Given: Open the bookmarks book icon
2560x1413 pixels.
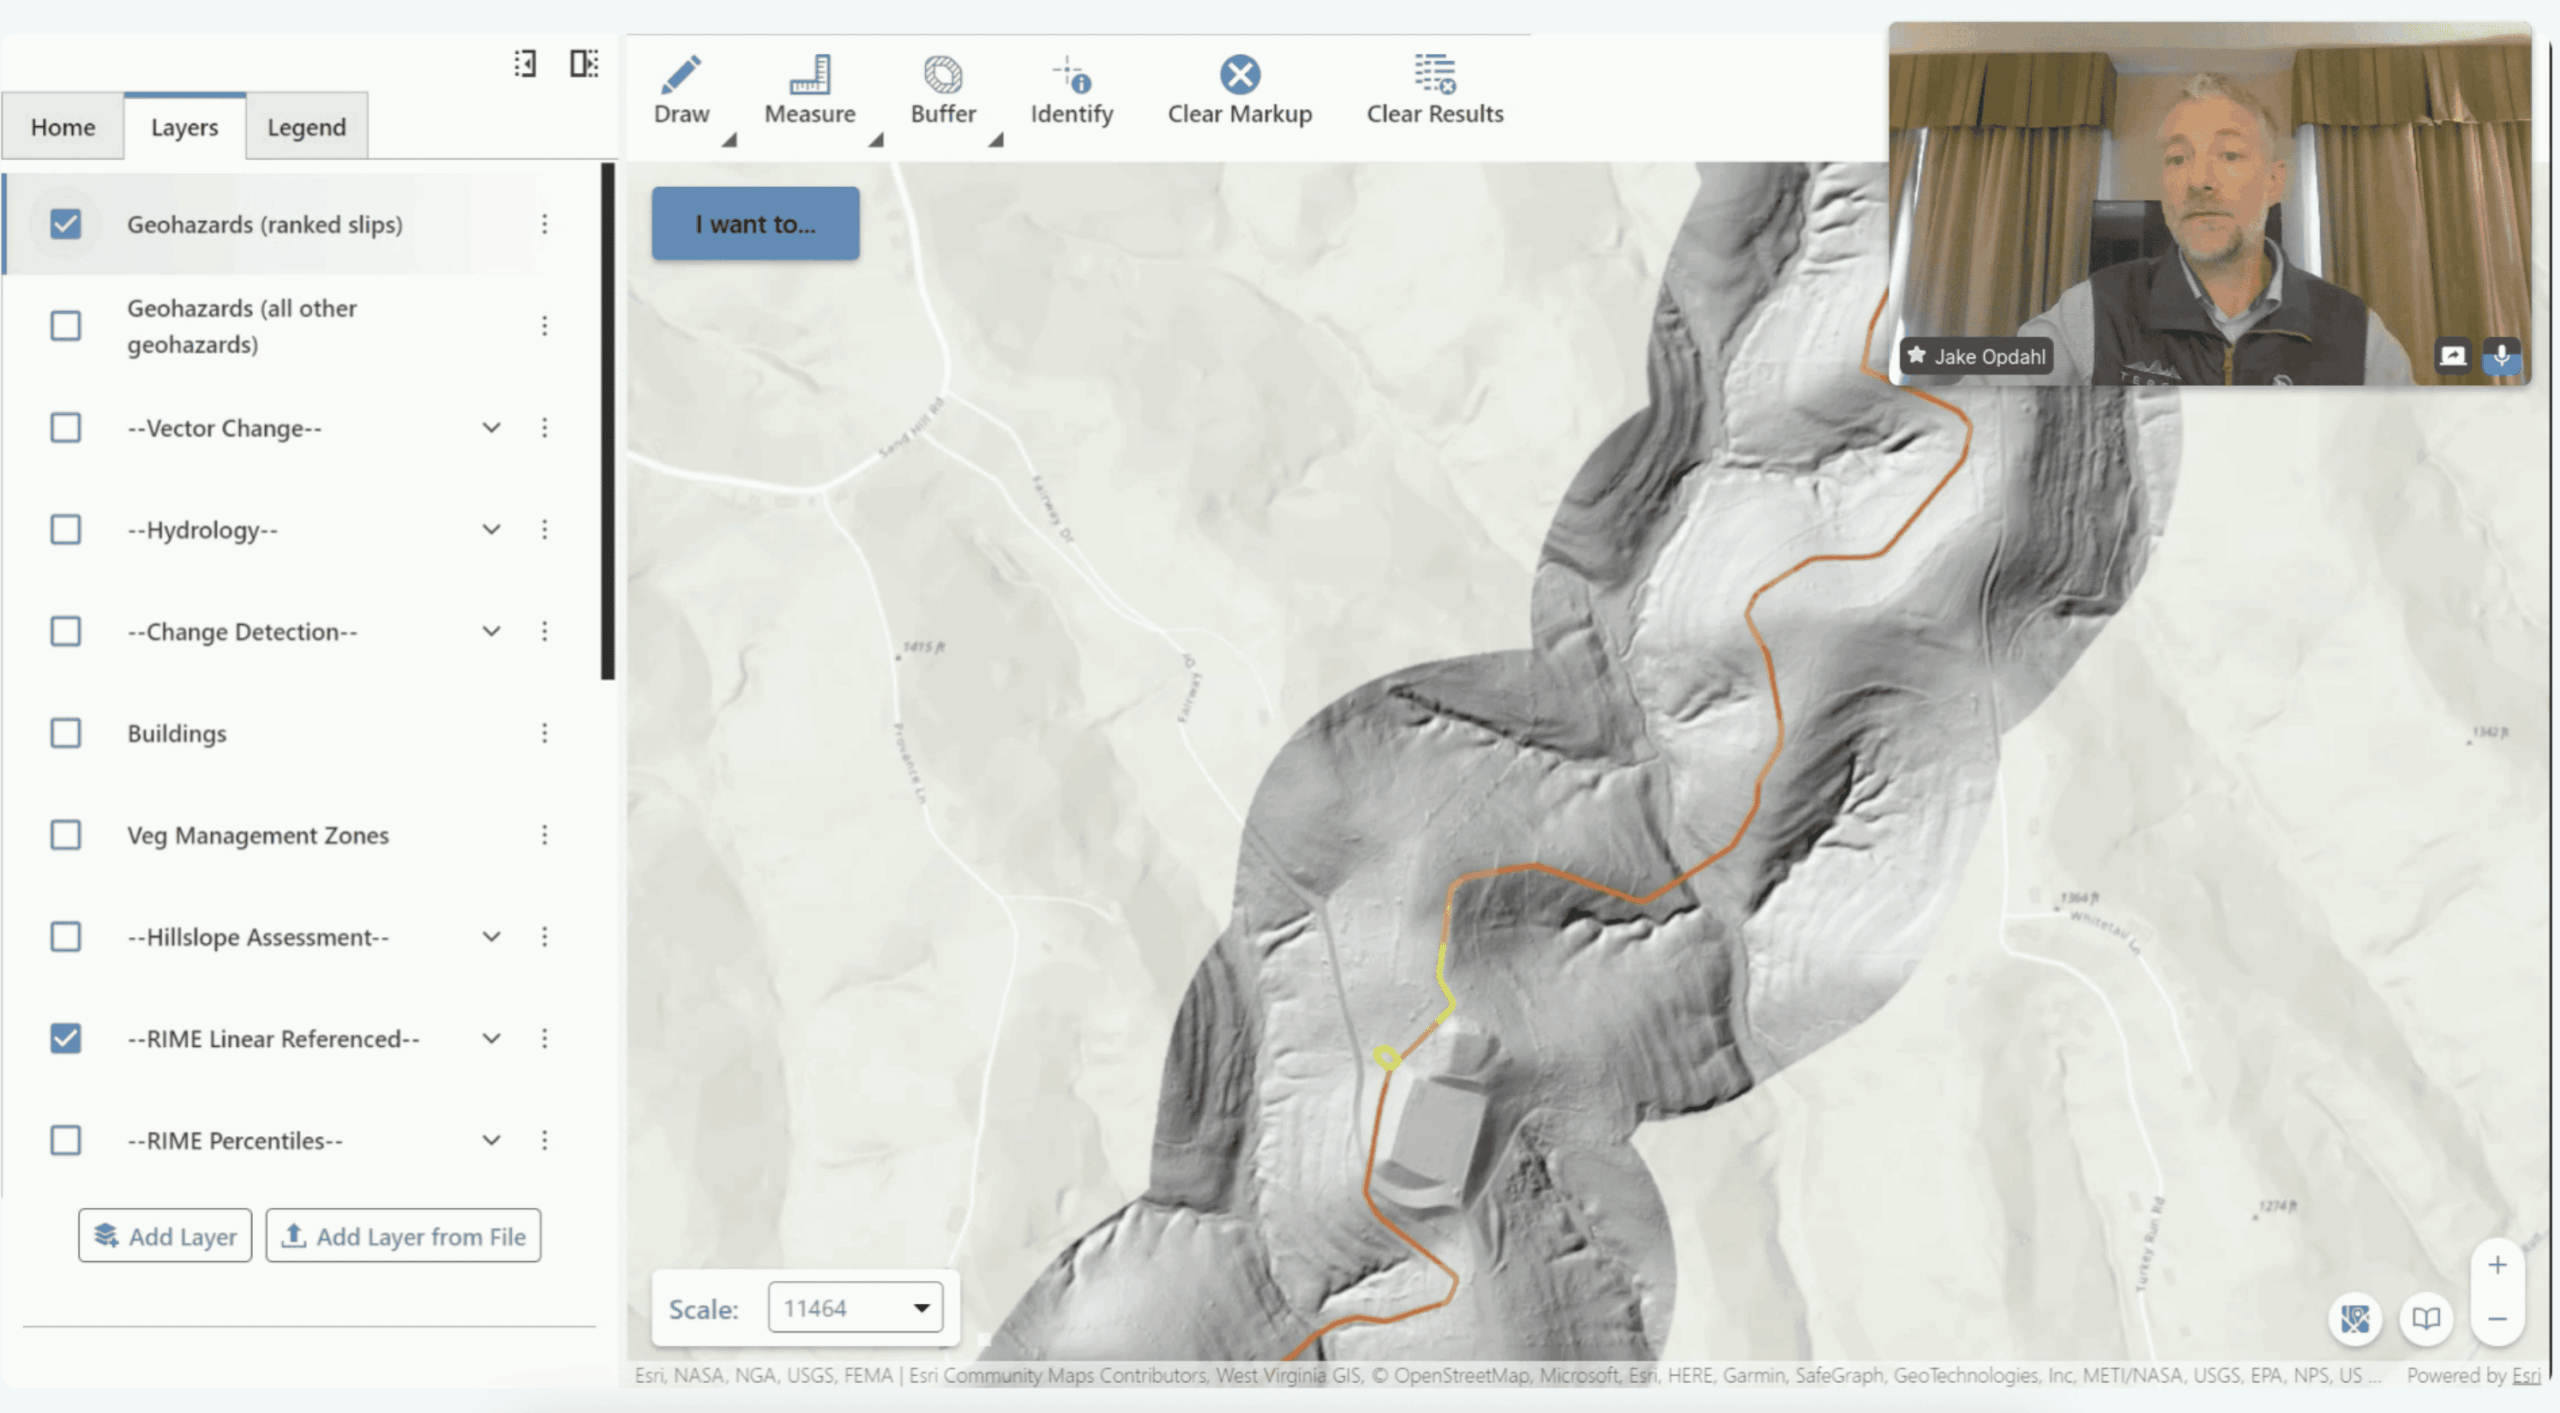Looking at the screenshot, I should tap(2425, 1319).
